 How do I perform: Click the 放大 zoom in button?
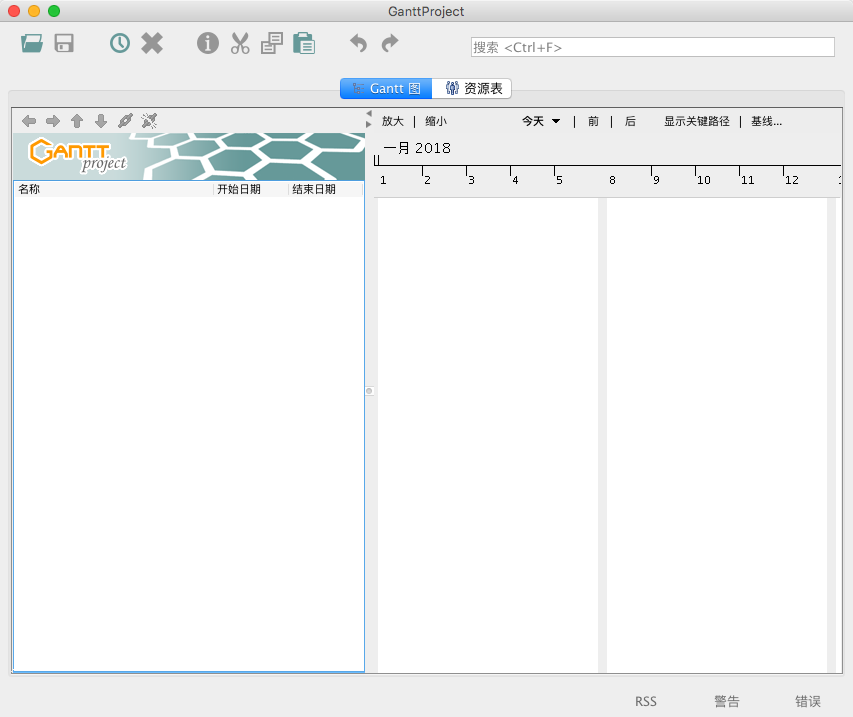coord(393,121)
